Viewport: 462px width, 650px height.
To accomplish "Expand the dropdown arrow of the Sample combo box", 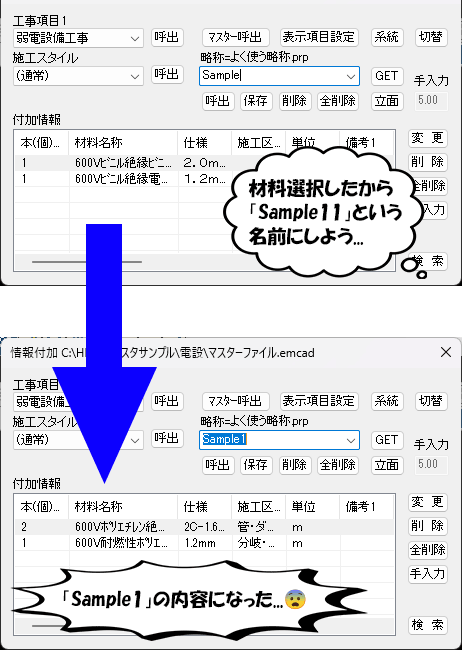I will pos(350,76).
